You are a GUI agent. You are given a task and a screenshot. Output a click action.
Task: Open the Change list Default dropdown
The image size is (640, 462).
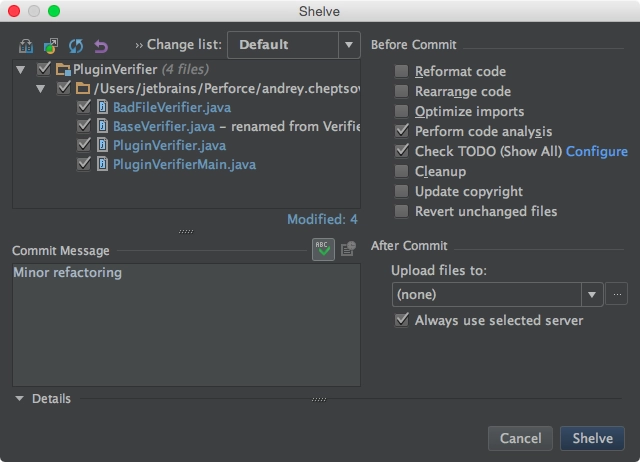(294, 45)
